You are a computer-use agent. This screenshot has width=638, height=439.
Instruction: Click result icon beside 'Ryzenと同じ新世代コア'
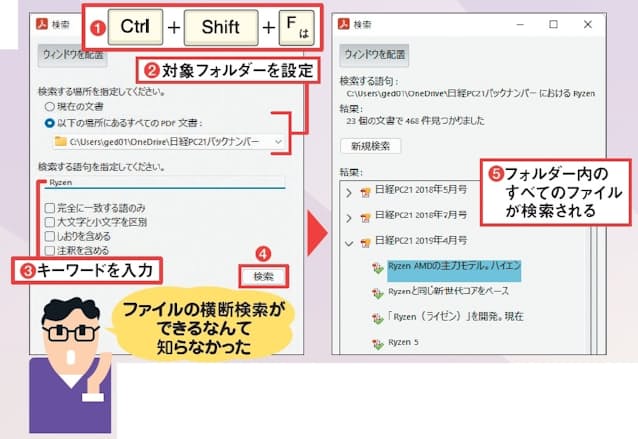pos(378,293)
